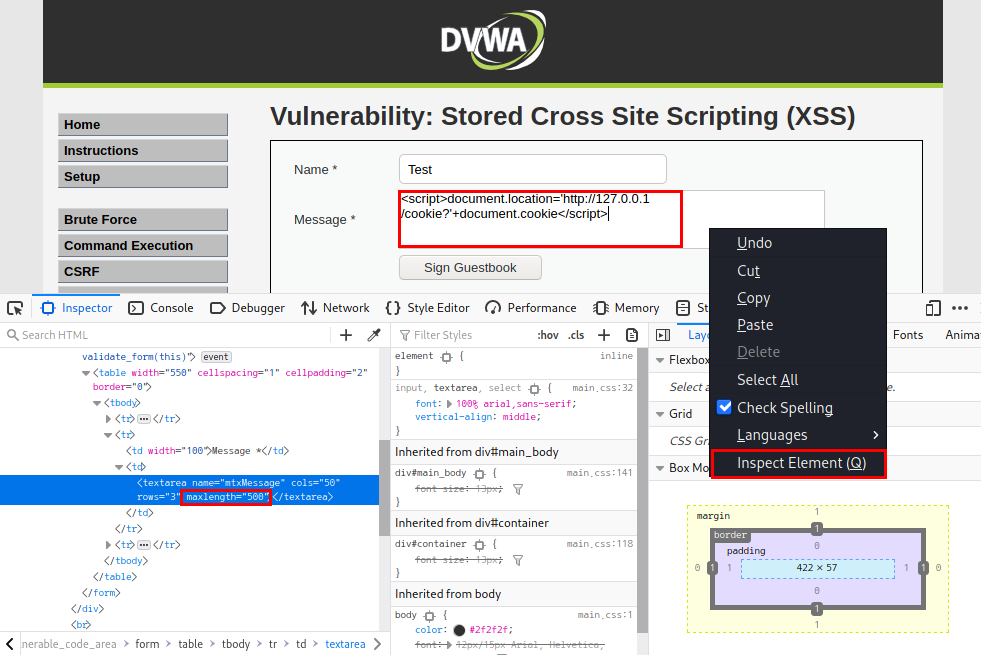This screenshot has height=655, width=981.
Task: Click the event badge on the form
Action: pyautogui.click(x=216, y=357)
